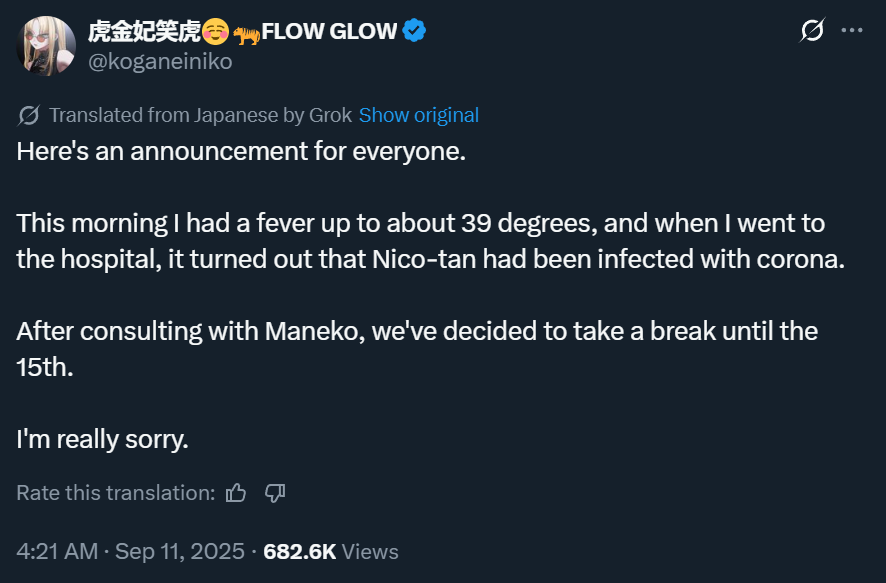Rate the translation with thumbs down

click(x=275, y=492)
